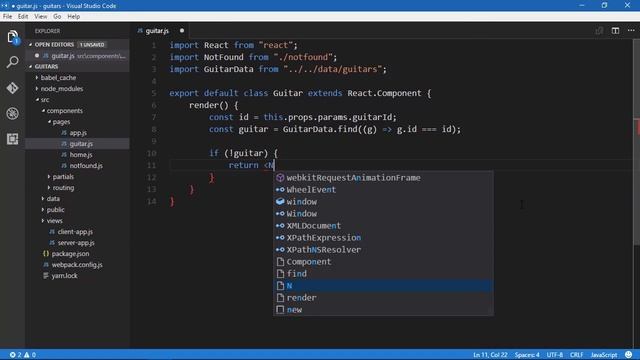This screenshot has width=640, height=360.
Task: Open the Edit menu
Action: click(x=23, y=17)
